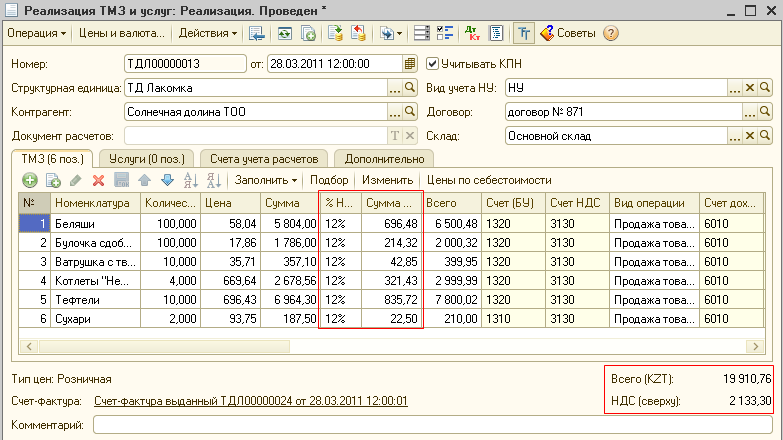
Task: Click Дт/Кт posting results icon
Action: coord(473,33)
